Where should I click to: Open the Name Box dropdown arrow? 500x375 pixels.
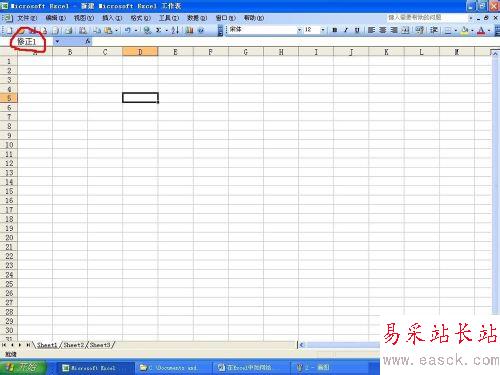57,41
